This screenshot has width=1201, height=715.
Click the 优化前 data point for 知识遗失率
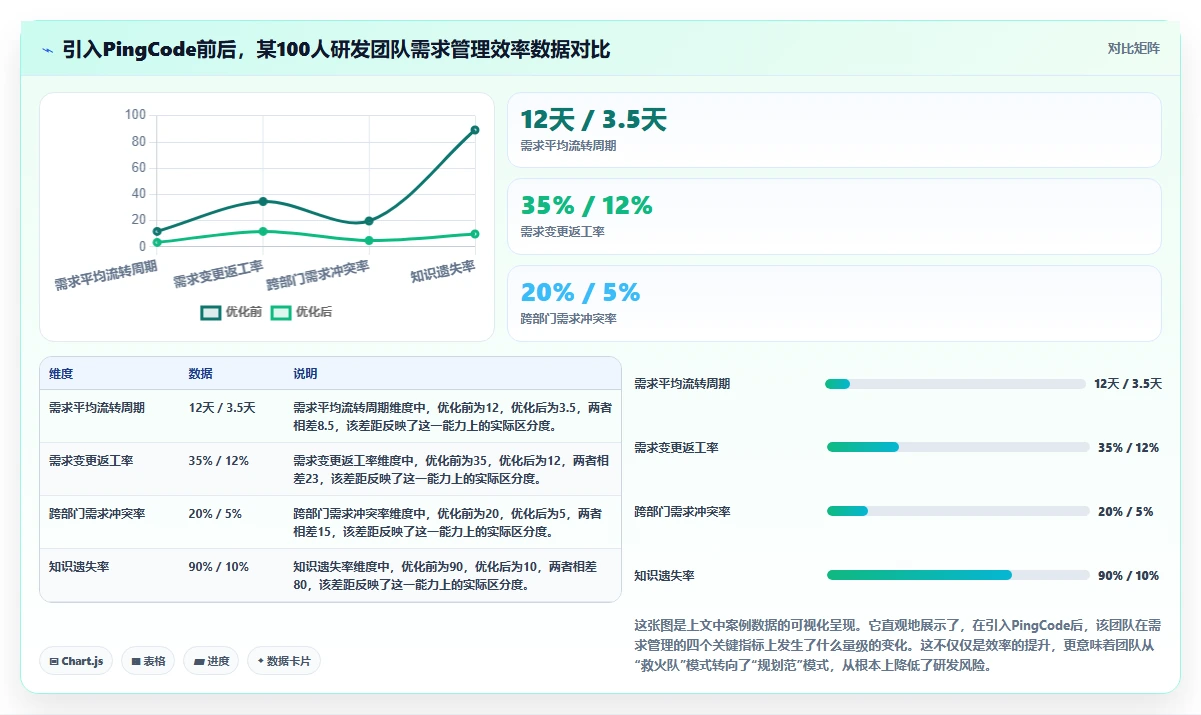pyautogui.click(x=474, y=130)
